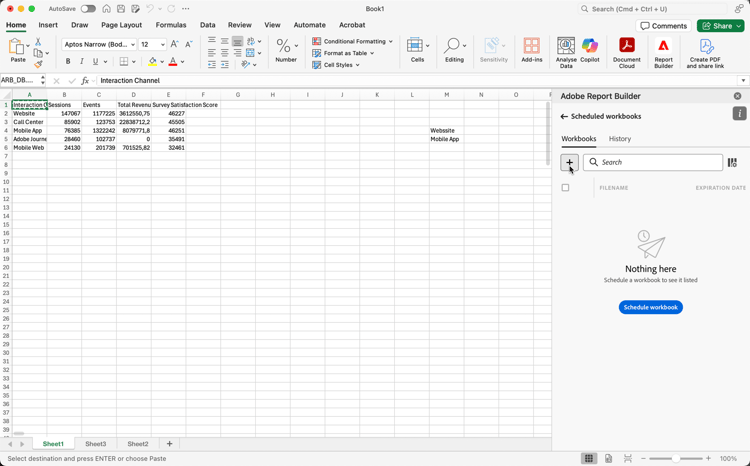Adjust the zoom slider in status bar
The width and height of the screenshot is (750, 466).
tap(675, 458)
